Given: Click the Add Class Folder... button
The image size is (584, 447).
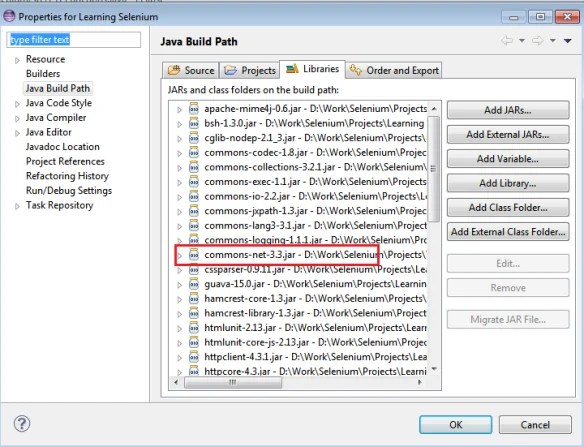Looking at the screenshot, I should click(508, 207).
